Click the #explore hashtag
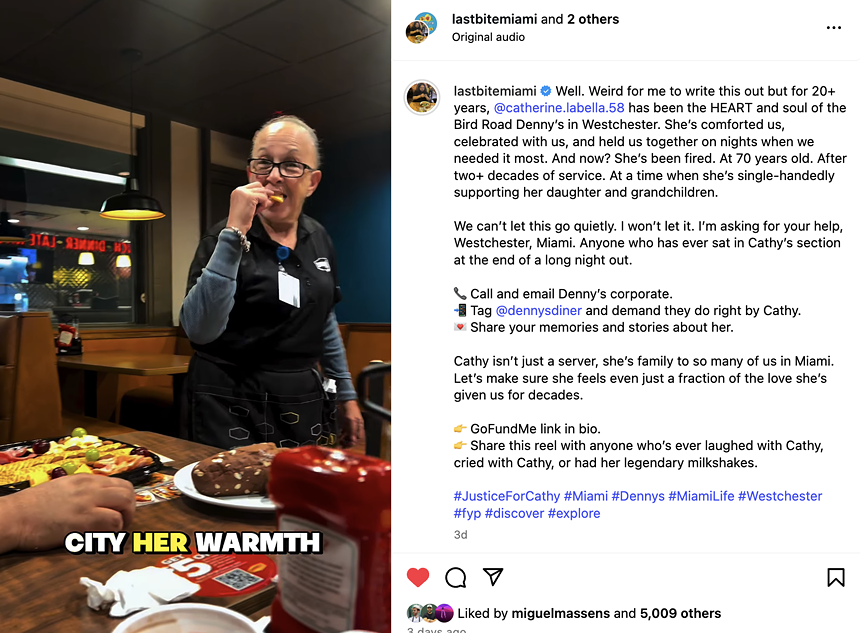This screenshot has width=860, height=633. (574, 513)
